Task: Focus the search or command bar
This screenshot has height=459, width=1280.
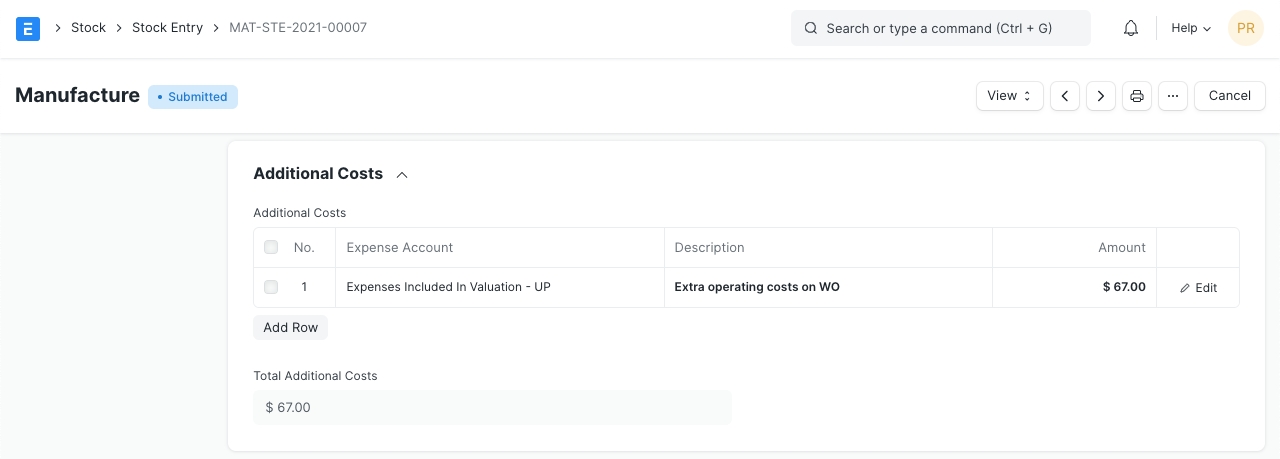Action: click(x=940, y=28)
